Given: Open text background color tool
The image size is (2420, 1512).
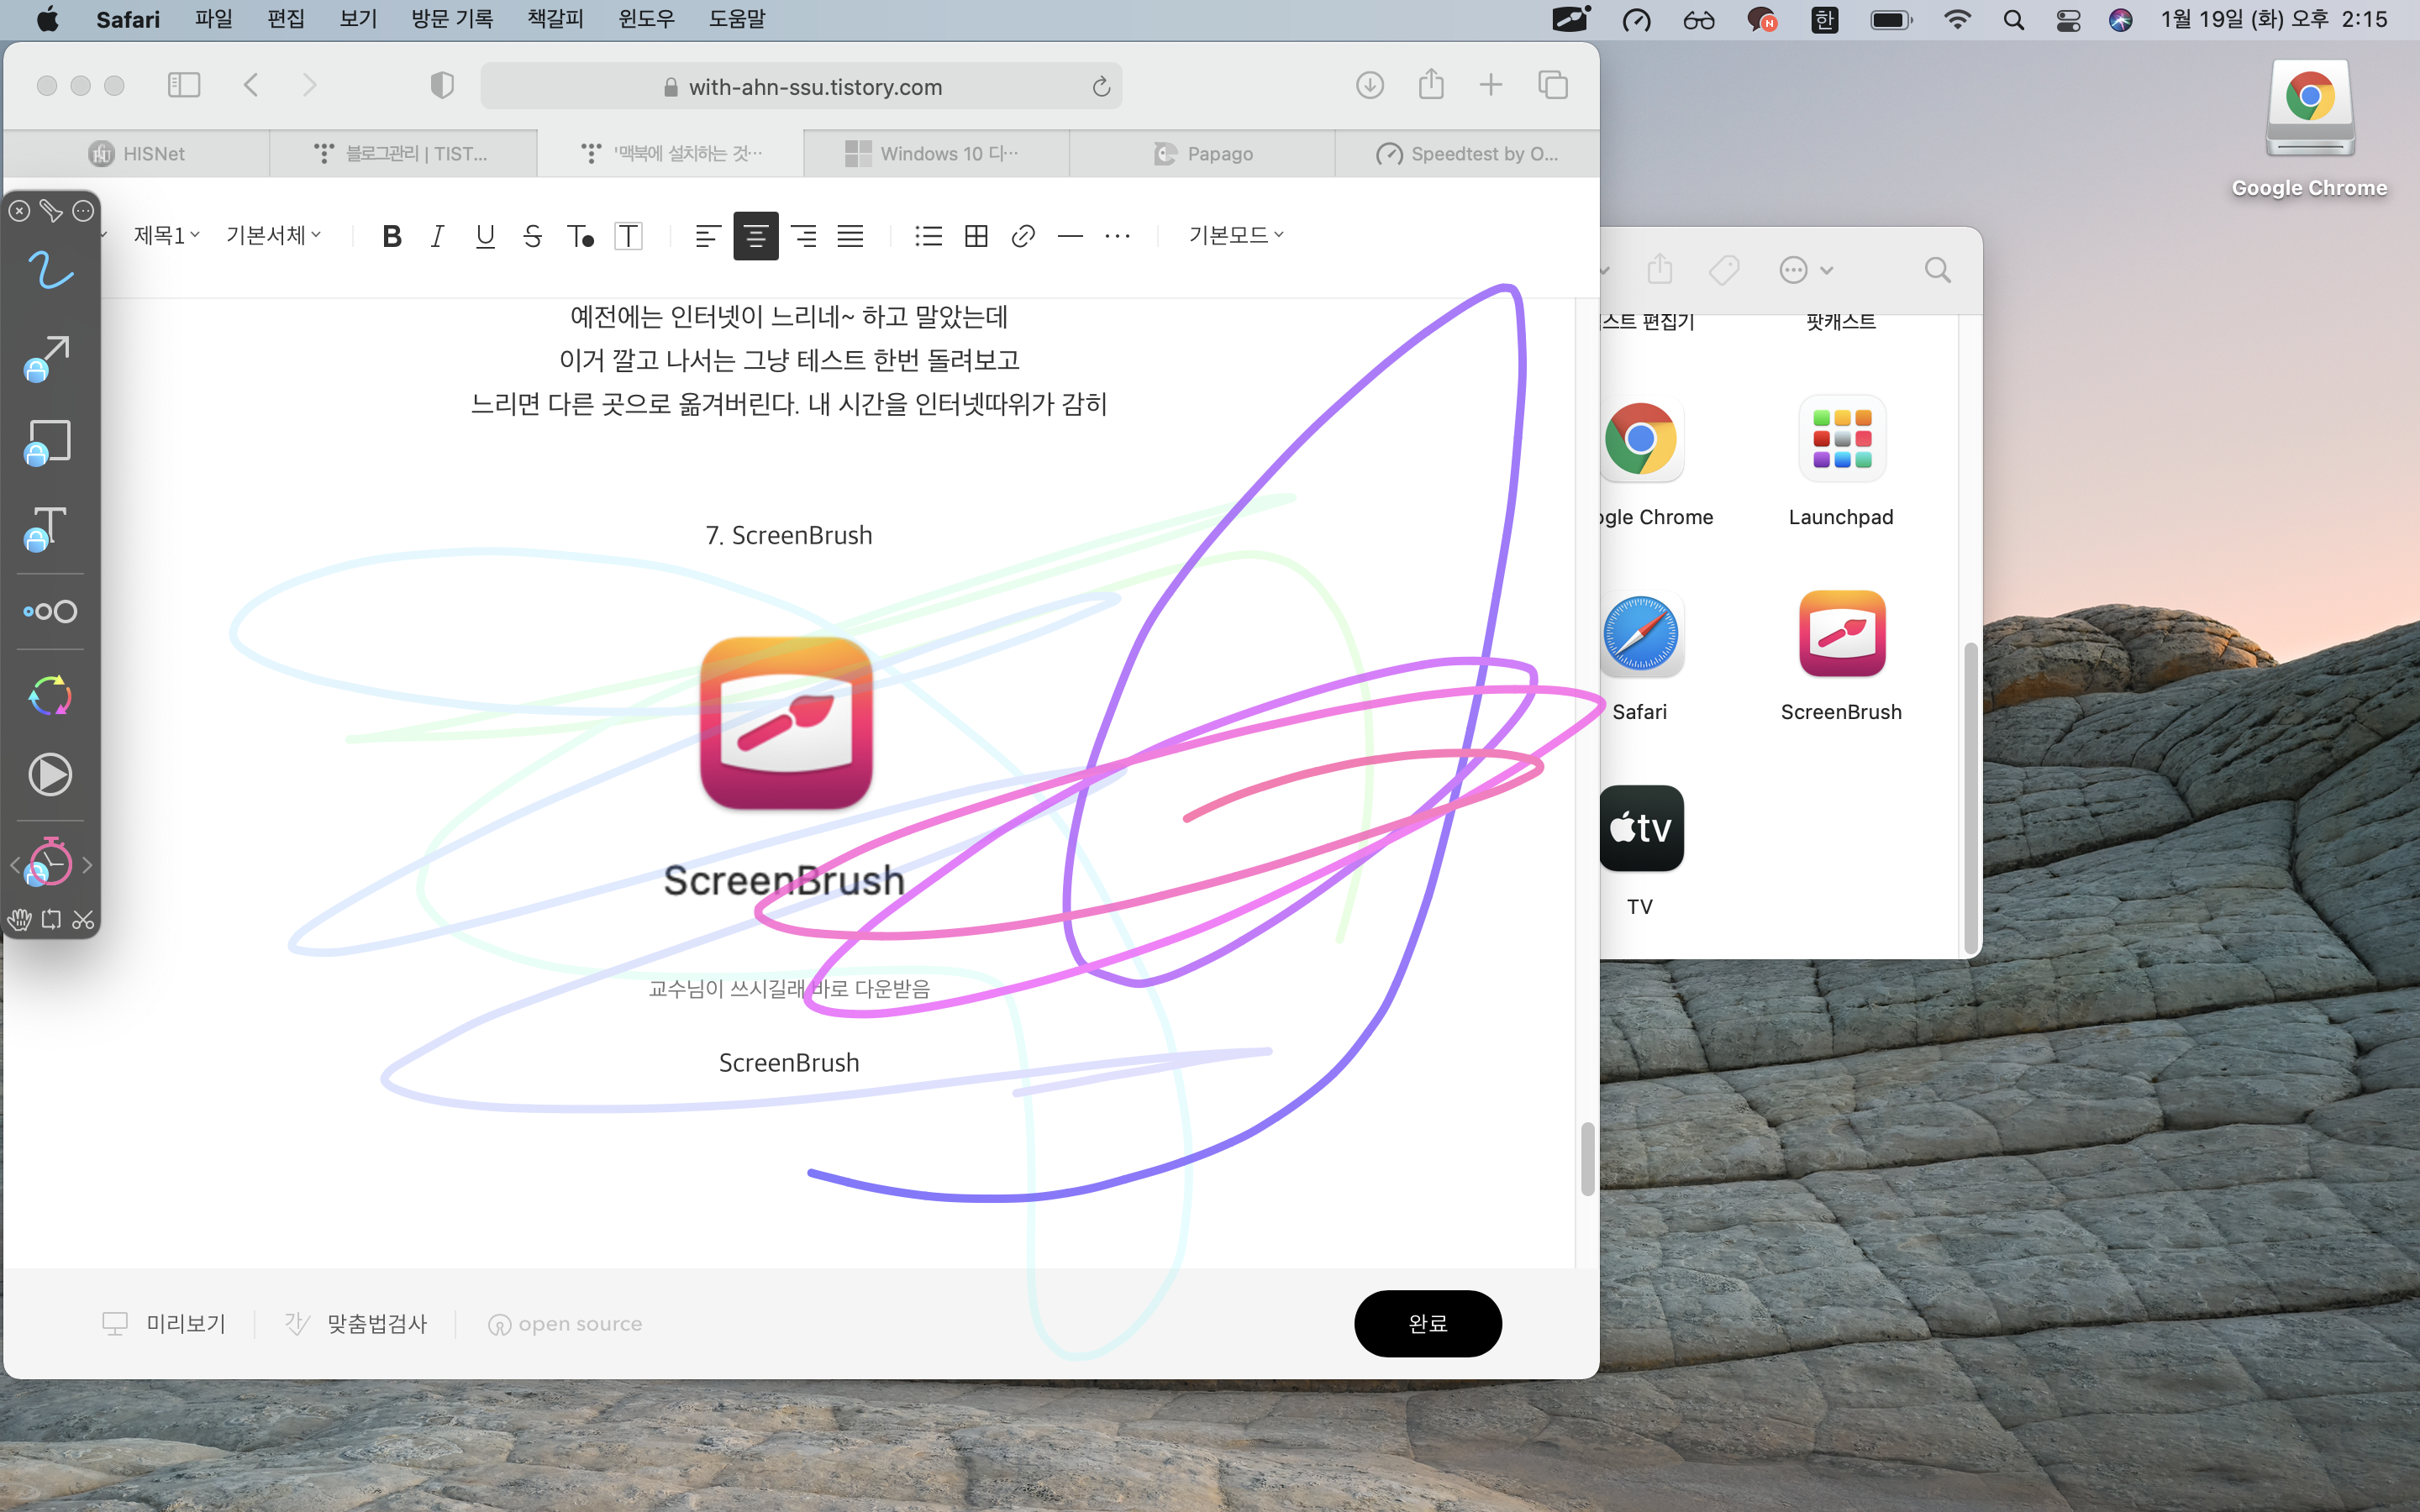Looking at the screenshot, I should [628, 236].
